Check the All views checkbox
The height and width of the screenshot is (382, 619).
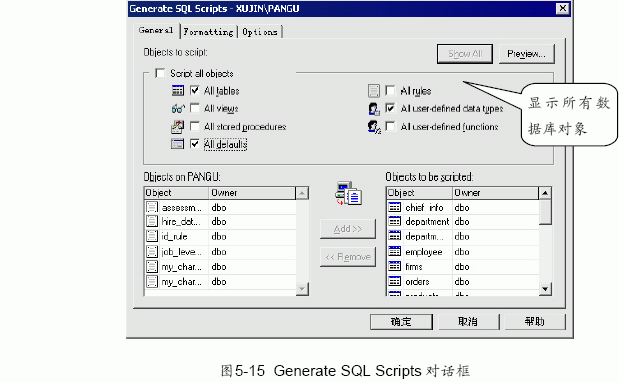click(x=195, y=108)
